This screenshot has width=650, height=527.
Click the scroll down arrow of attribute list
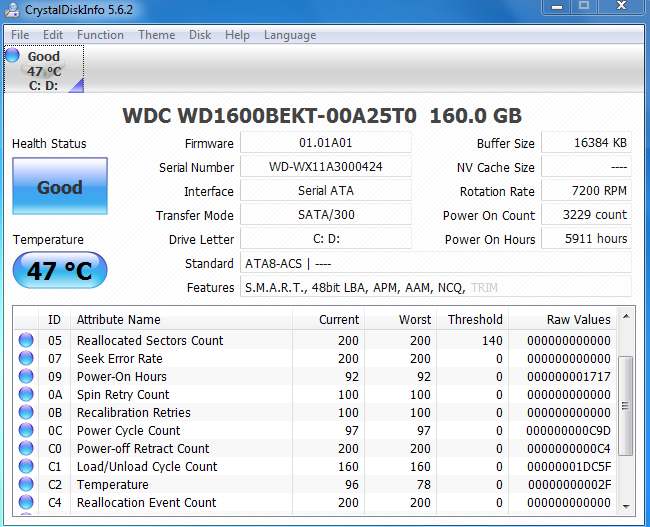[626, 506]
